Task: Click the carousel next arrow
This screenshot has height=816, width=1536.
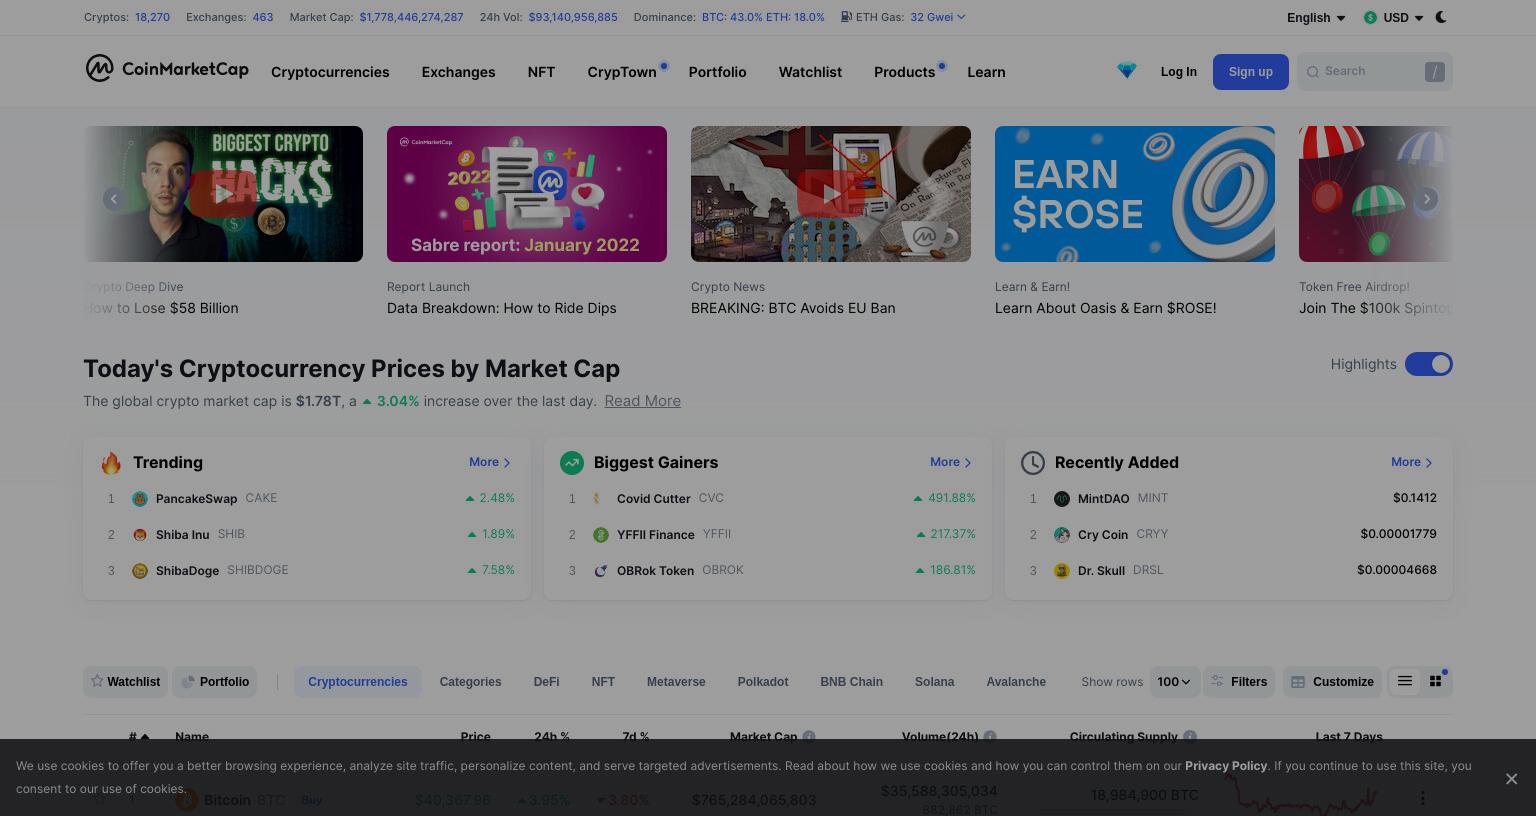Action: click(x=1427, y=199)
